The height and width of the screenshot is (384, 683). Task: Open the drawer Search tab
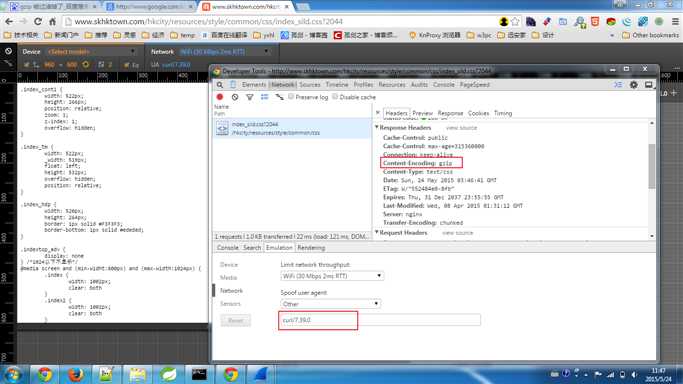[252, 248]
